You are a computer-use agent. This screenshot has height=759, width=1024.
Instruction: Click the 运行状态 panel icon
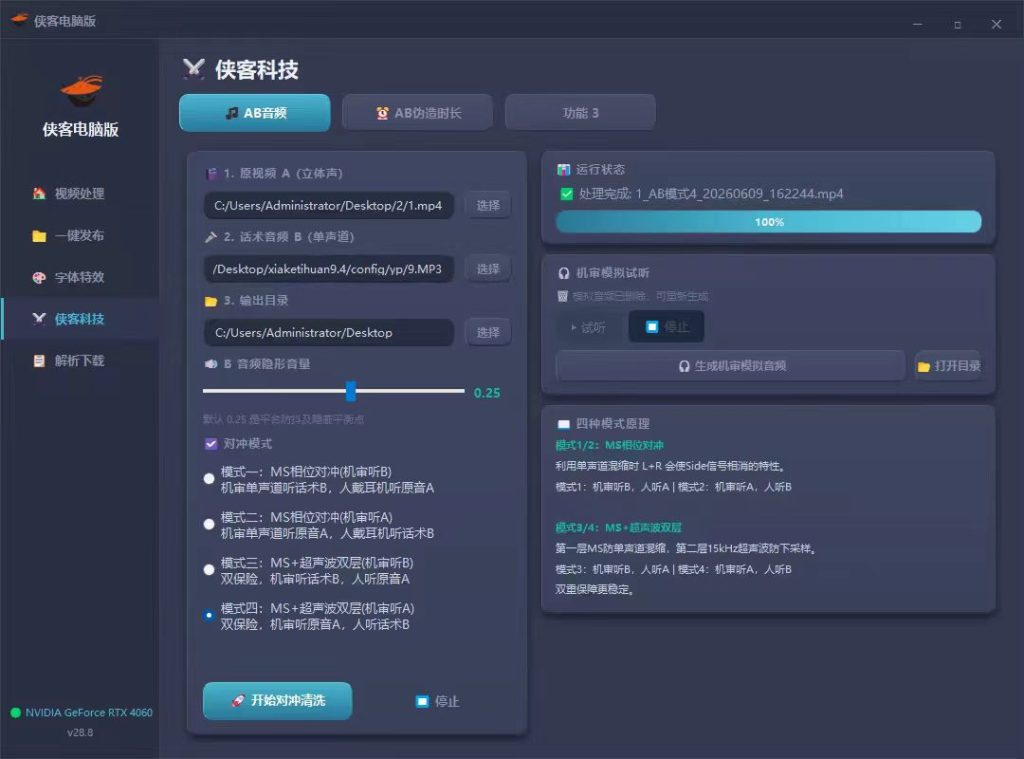pos(563,170)
